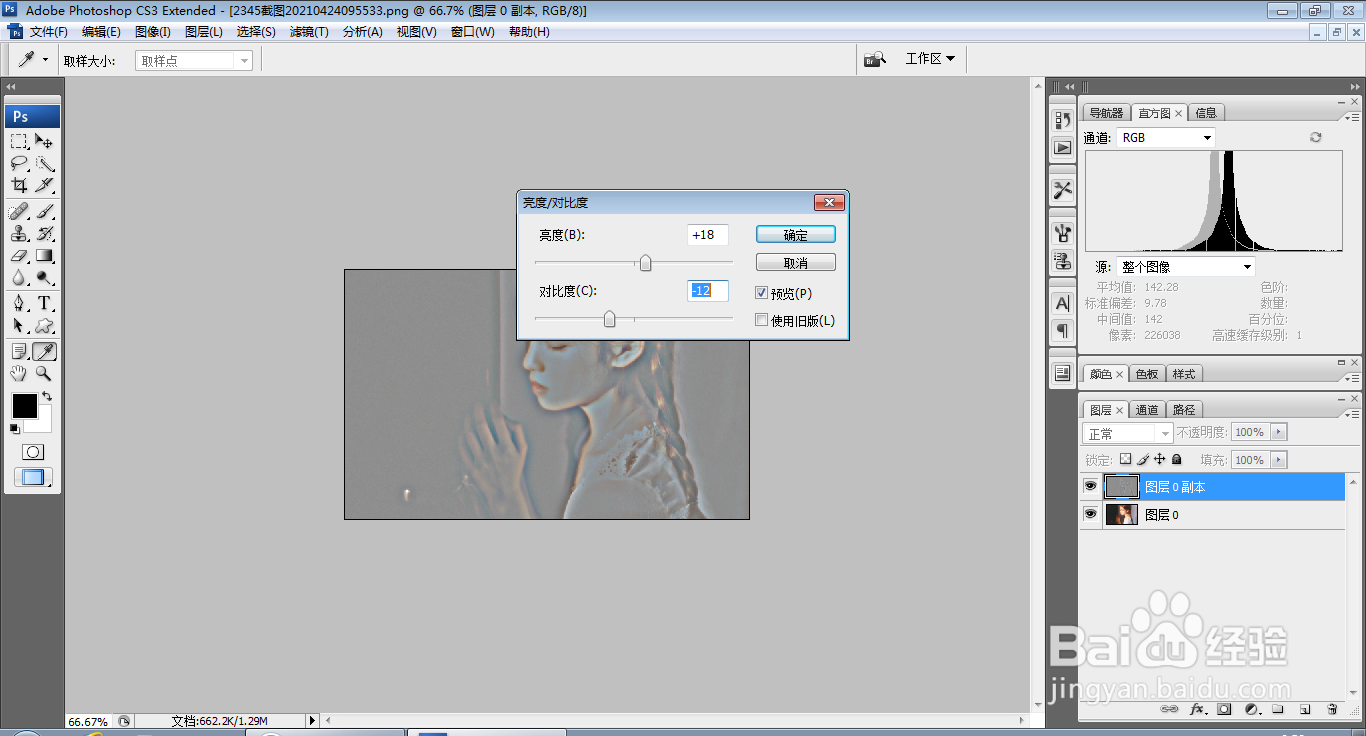
Task: Click swap foreground and background colors arrow
Action: (47, 397)
